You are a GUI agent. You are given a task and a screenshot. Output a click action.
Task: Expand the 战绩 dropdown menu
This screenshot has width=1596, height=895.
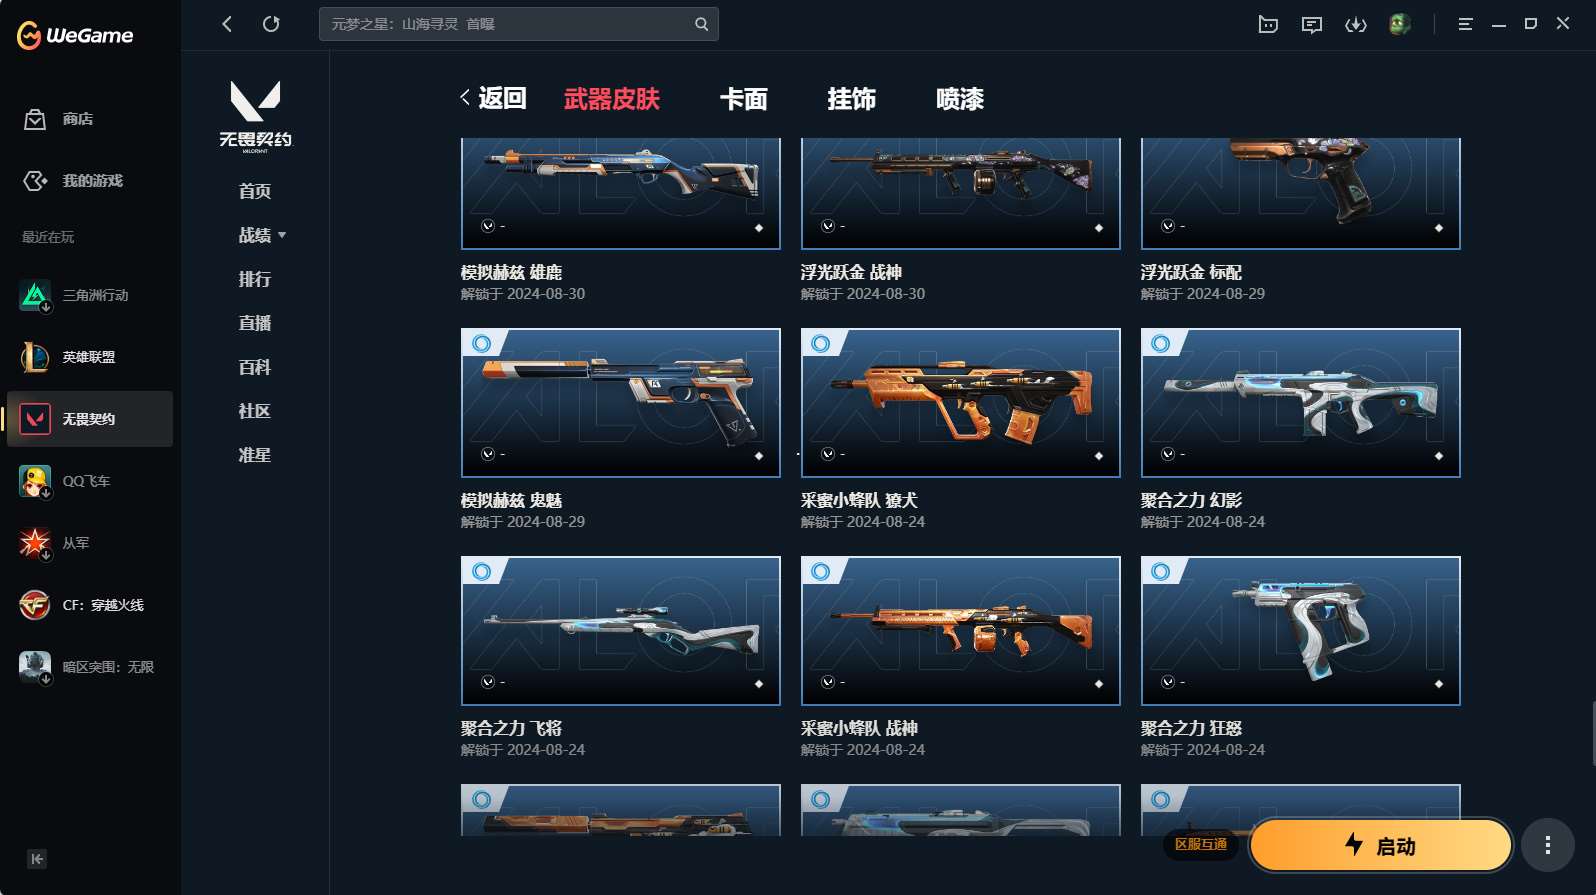coord(262,235)
